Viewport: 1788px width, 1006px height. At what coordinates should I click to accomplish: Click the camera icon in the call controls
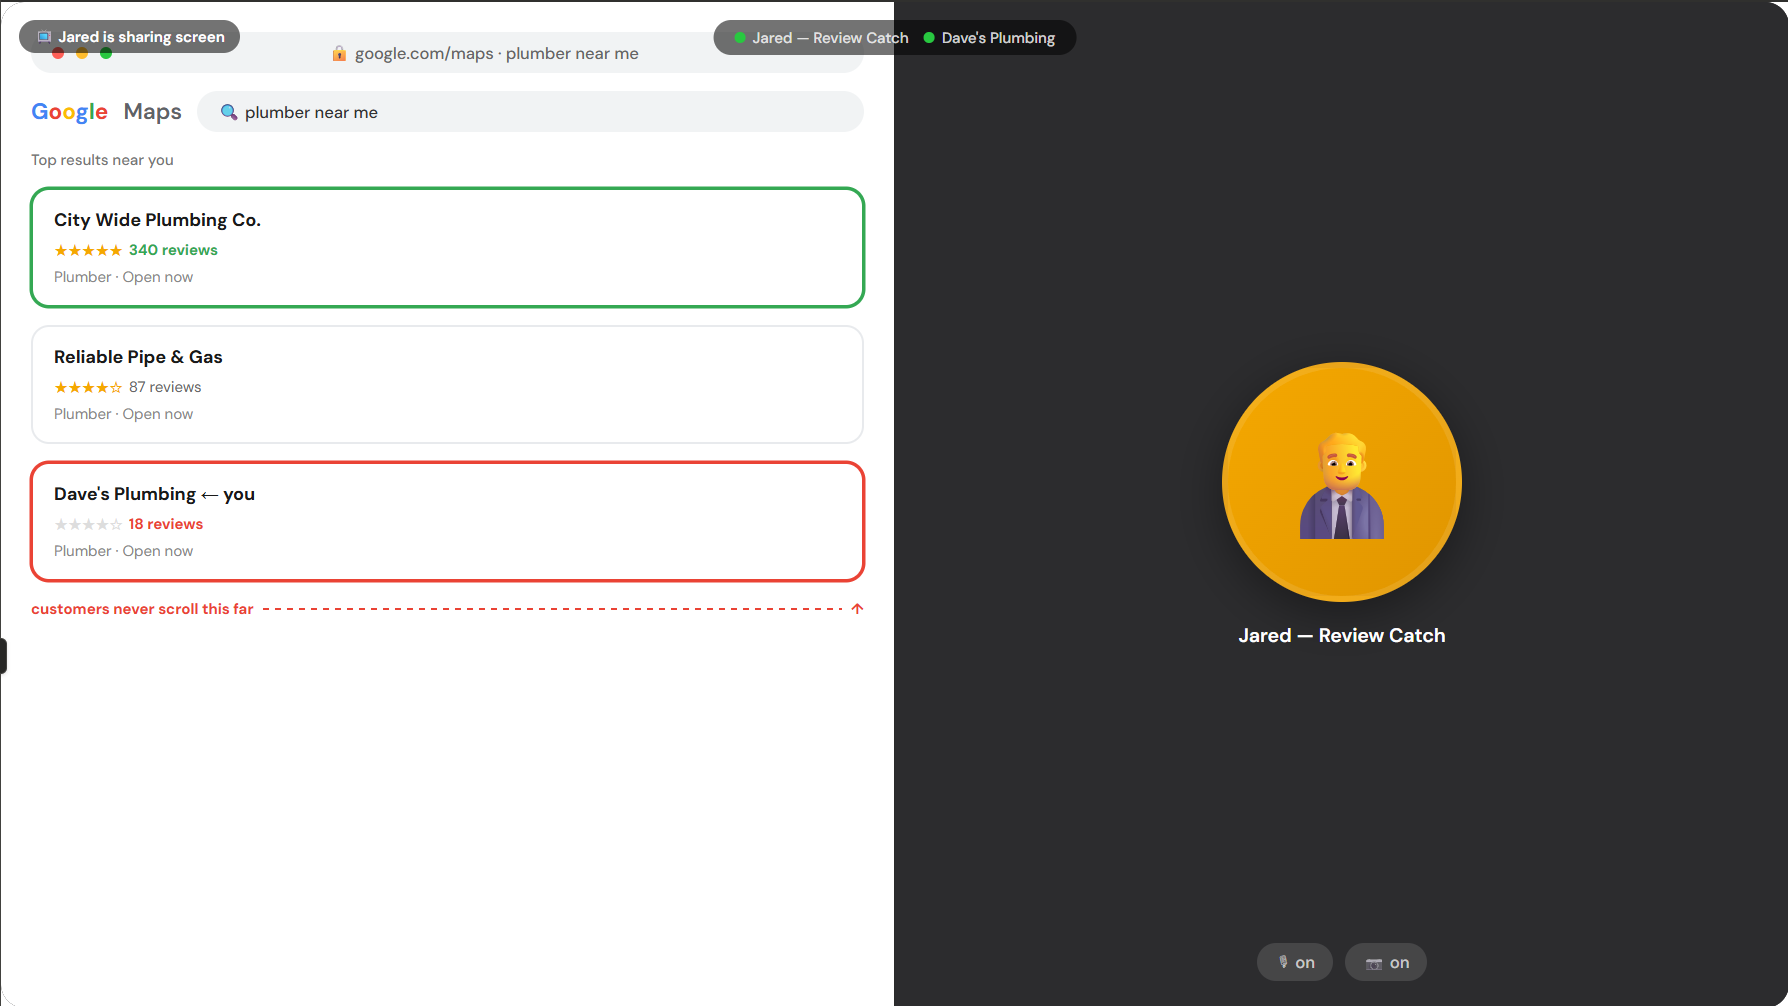1373,962
